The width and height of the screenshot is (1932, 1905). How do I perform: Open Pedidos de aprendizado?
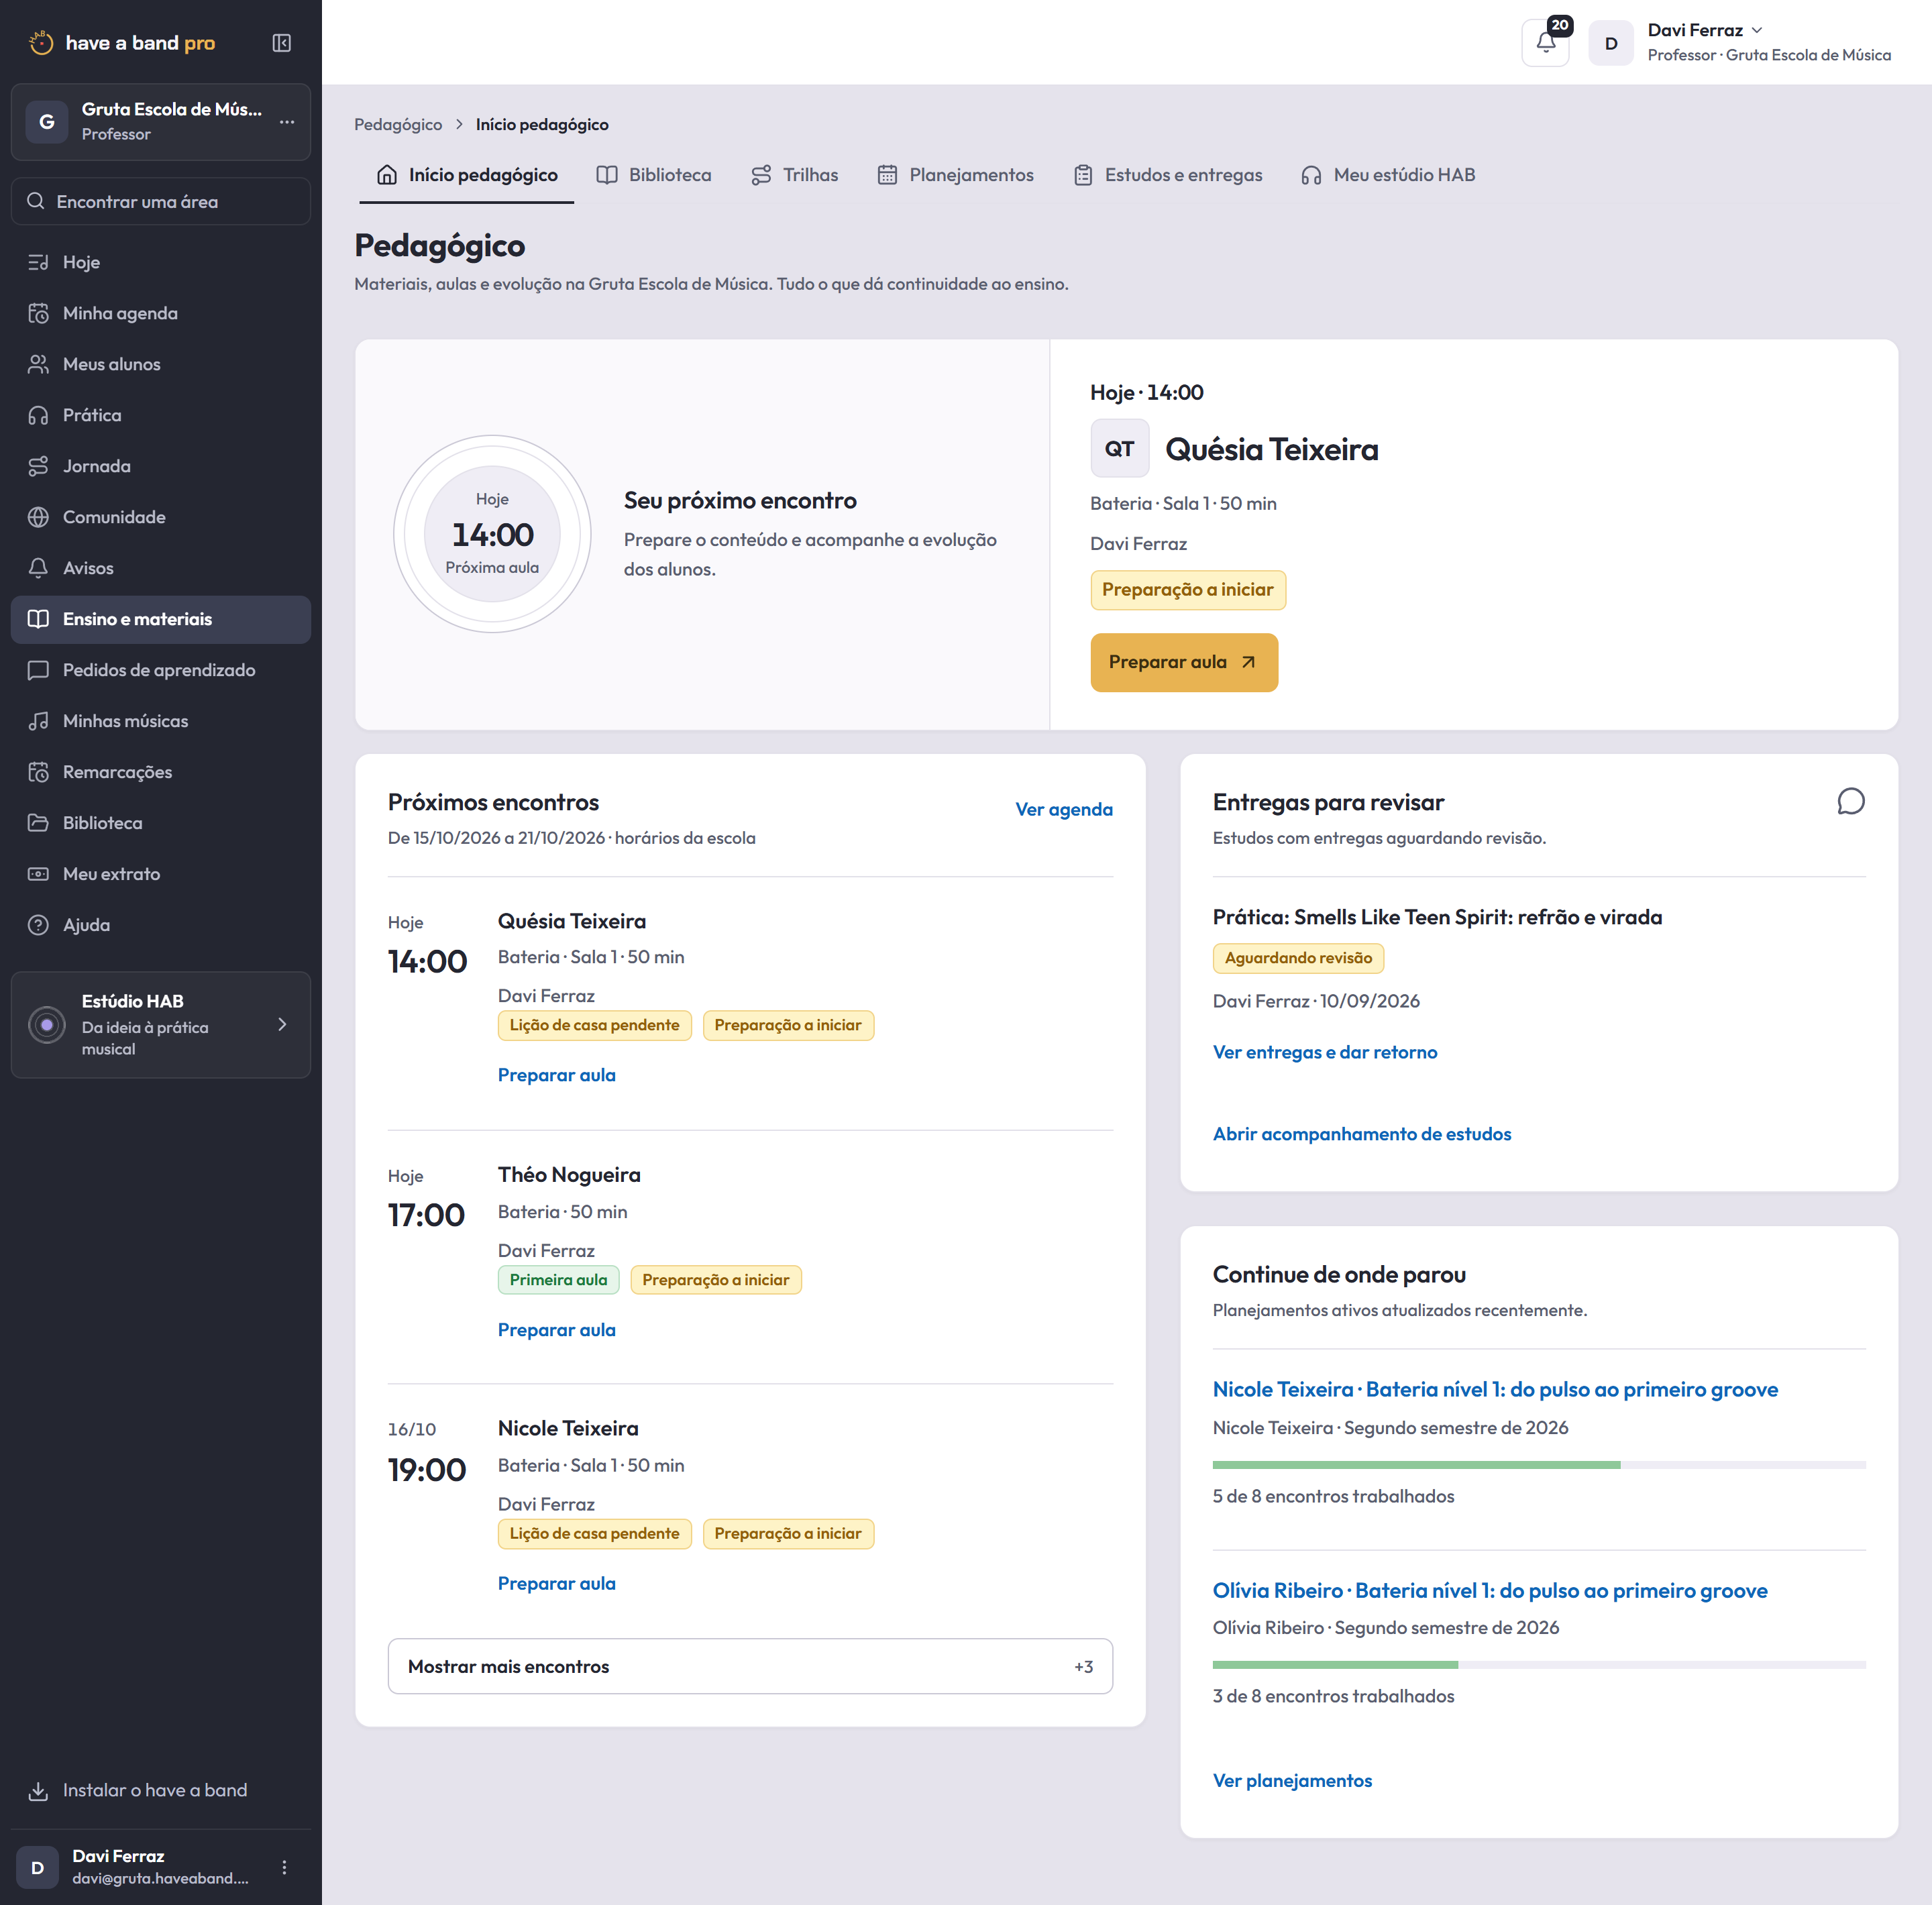(161, 670)
